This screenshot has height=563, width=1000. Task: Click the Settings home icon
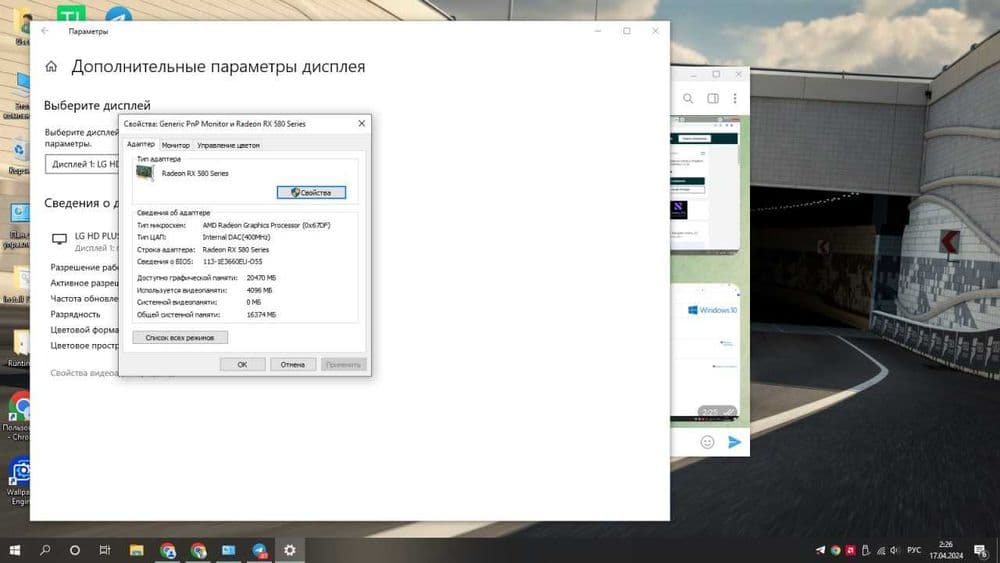point(51,66)
